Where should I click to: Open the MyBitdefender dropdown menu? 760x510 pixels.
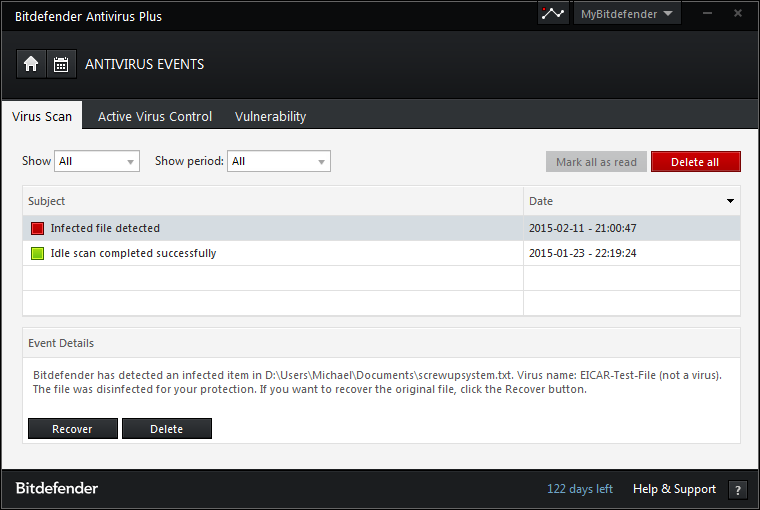coord(627,14)
